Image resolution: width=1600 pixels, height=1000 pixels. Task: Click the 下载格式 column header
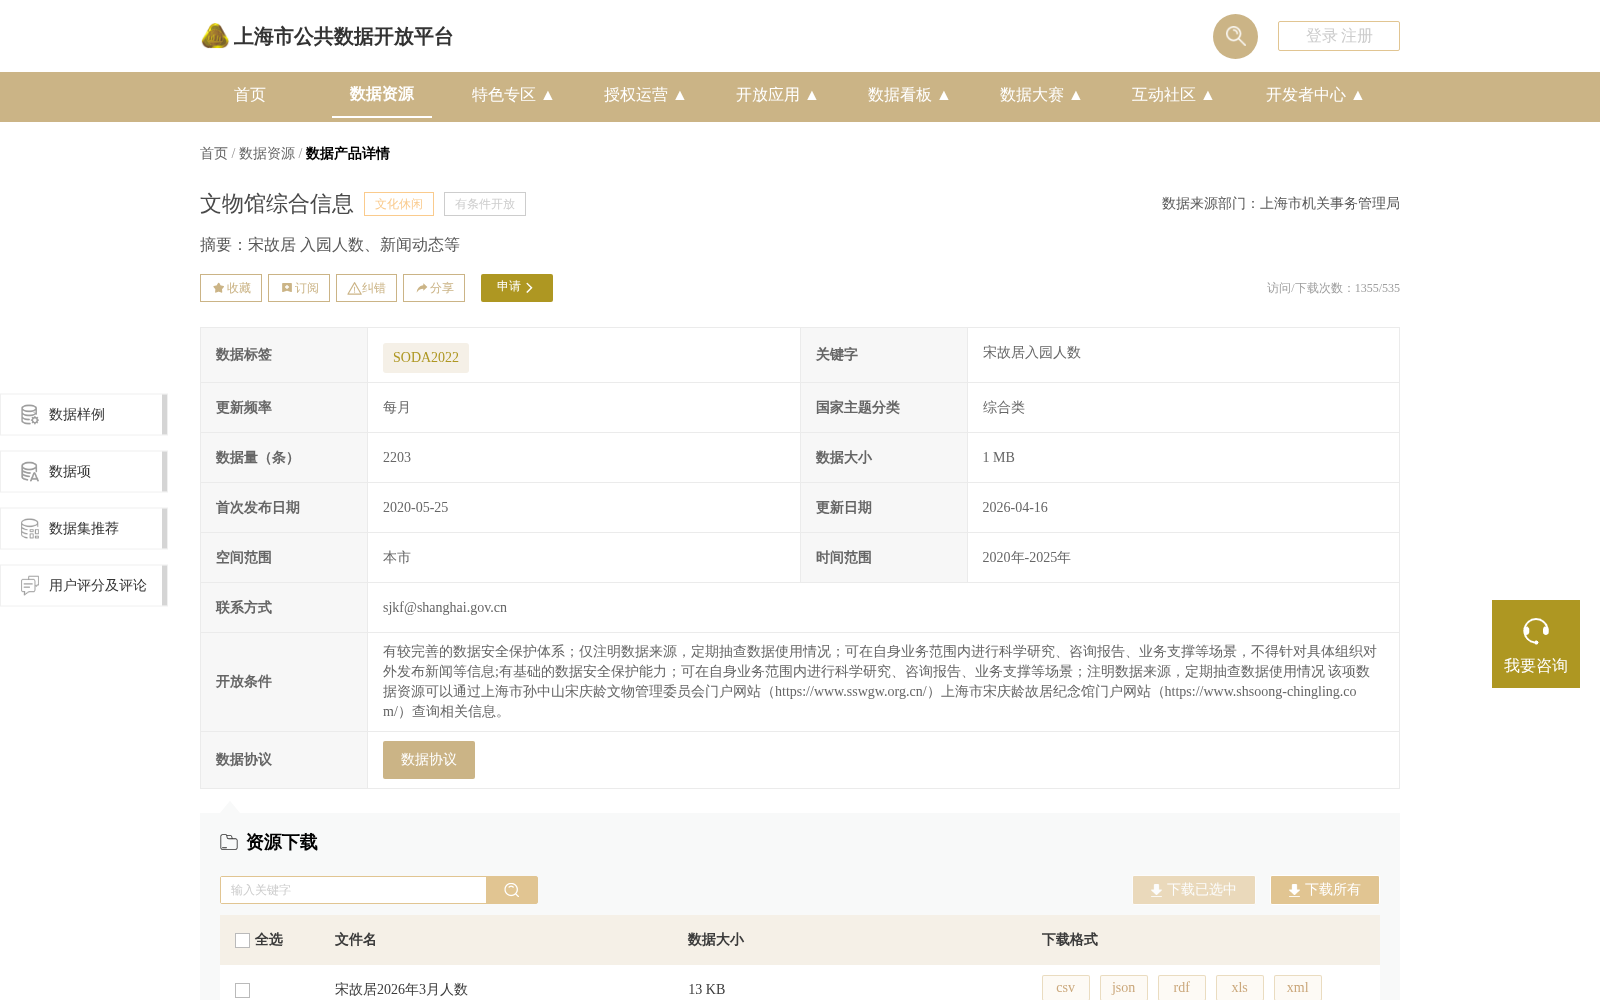click(x=1069, y=940)
